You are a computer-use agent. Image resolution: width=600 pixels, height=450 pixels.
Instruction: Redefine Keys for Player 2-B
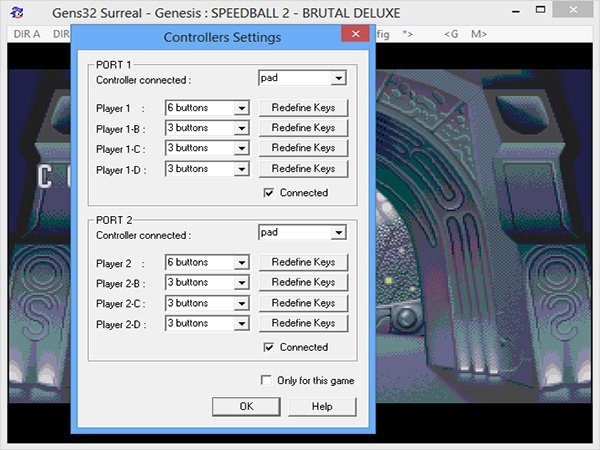pyautogui.click(x=303, y=282)
